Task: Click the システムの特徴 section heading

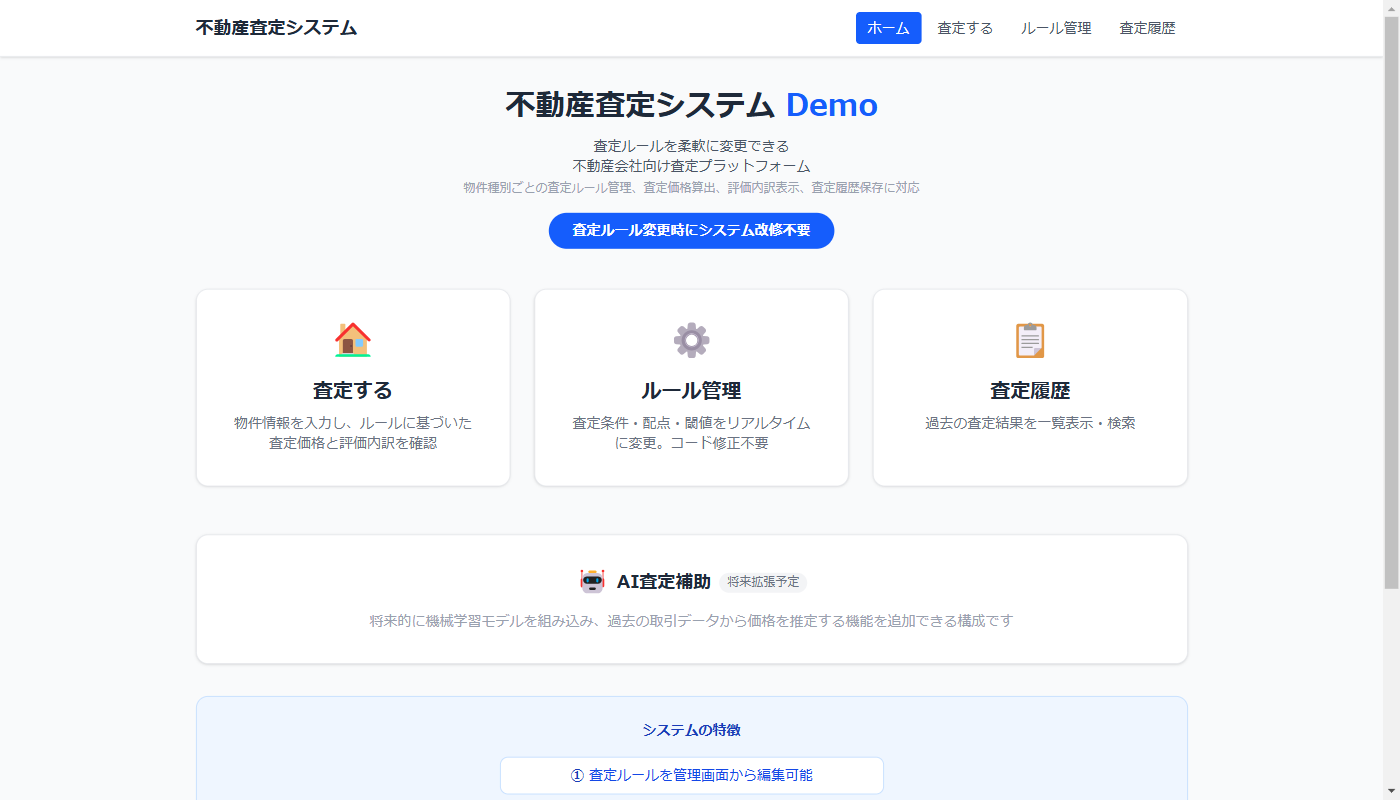Action: (691, 730)
